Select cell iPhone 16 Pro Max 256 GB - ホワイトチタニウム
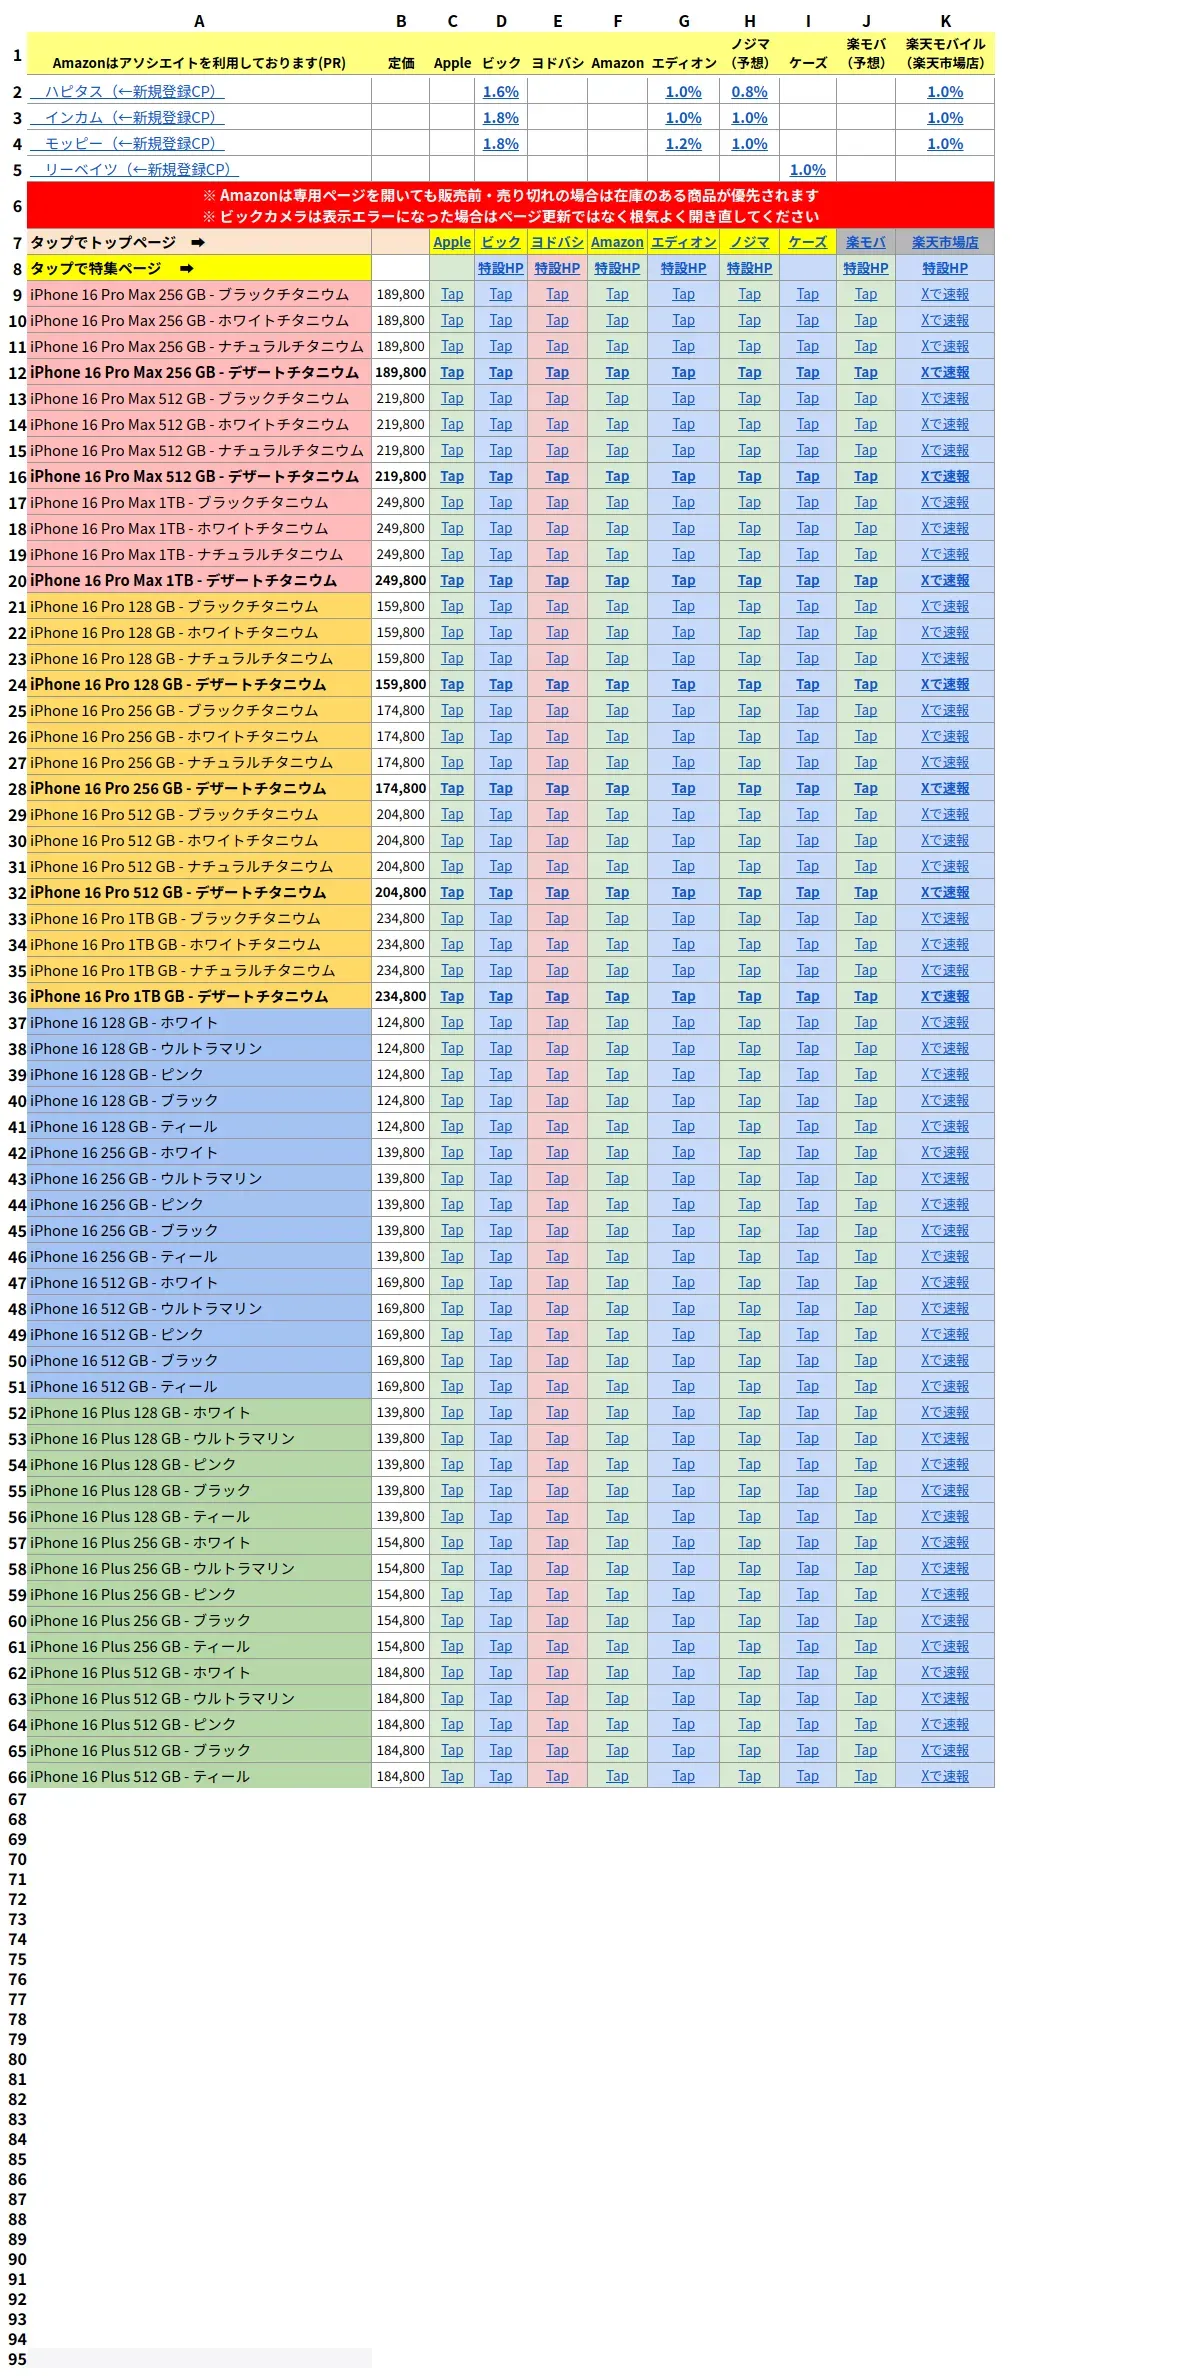This screenshot has width=1200, height=2376. pyautogui.click(x=199, y=320)
